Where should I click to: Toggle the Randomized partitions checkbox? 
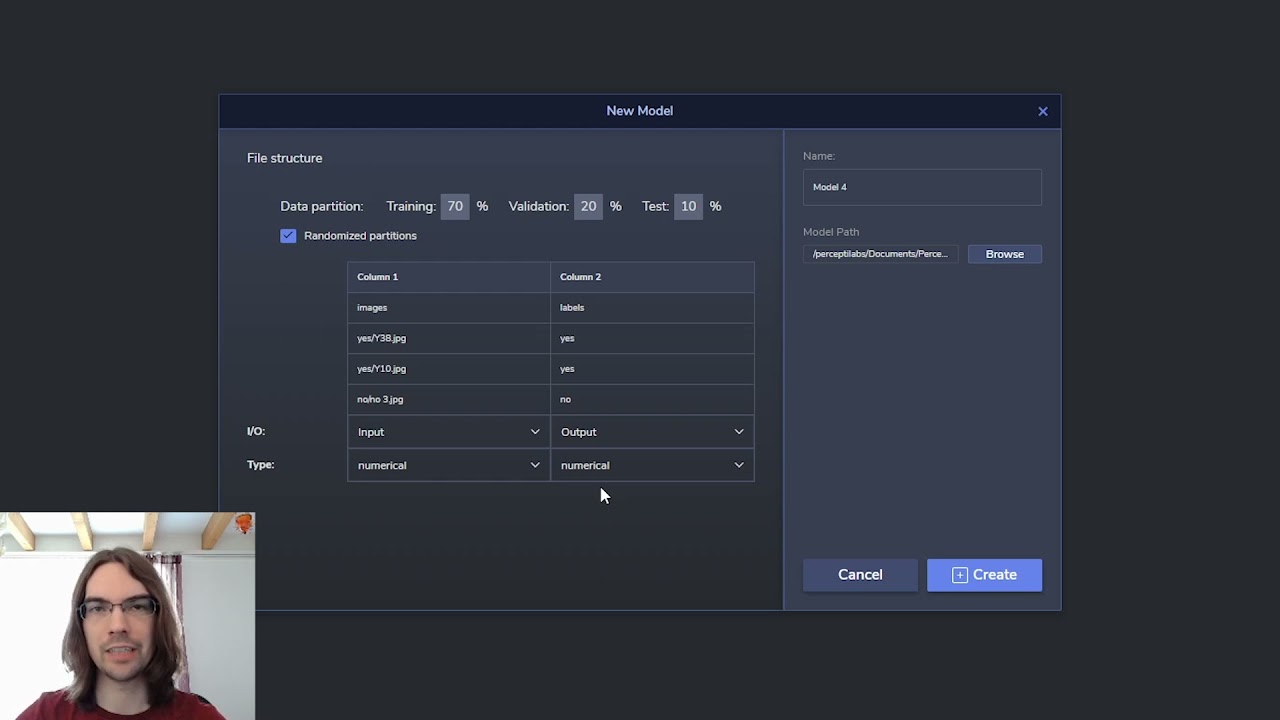tap(288, 236)
